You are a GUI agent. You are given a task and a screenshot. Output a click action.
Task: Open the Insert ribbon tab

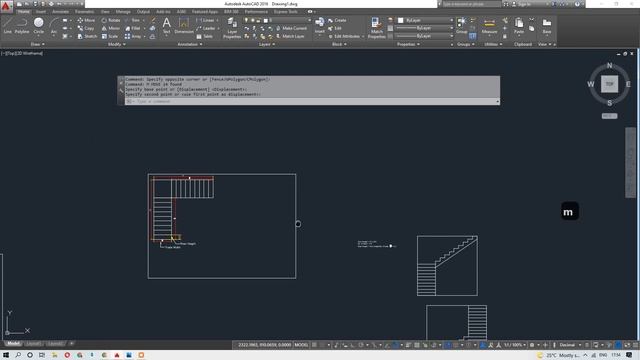pos(41,12)
